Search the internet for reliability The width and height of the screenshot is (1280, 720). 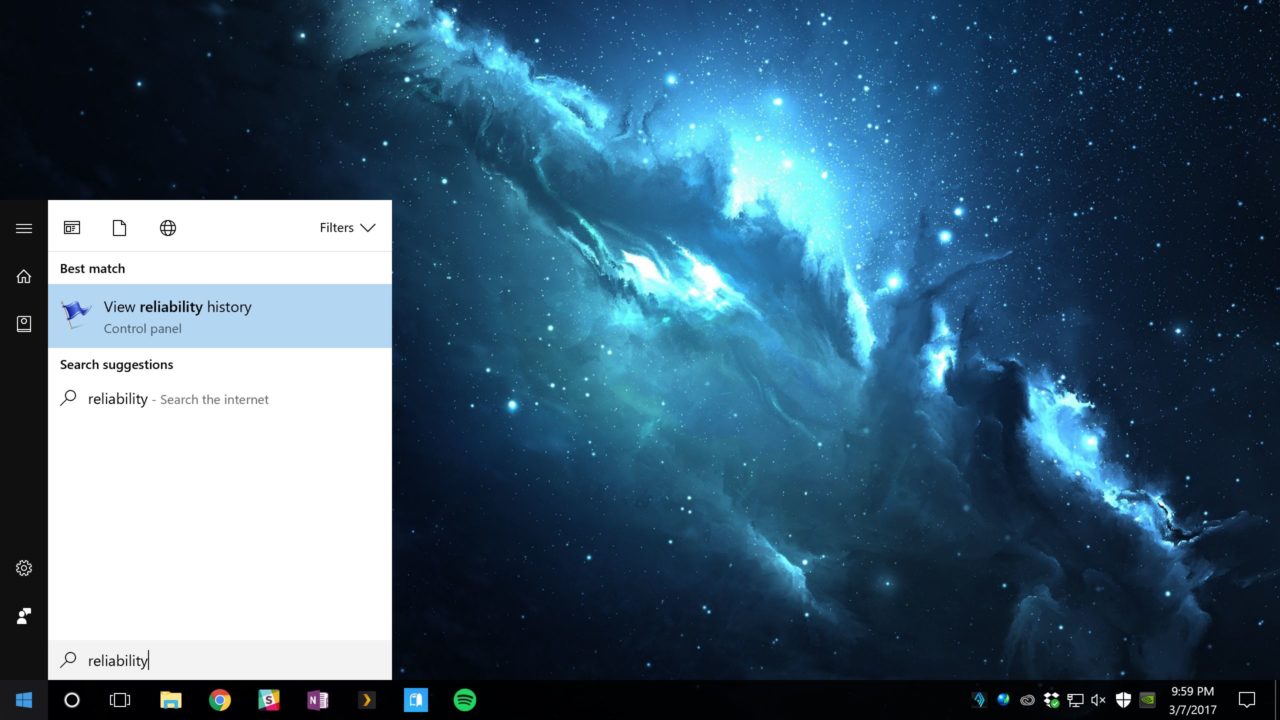click(220, 399)
